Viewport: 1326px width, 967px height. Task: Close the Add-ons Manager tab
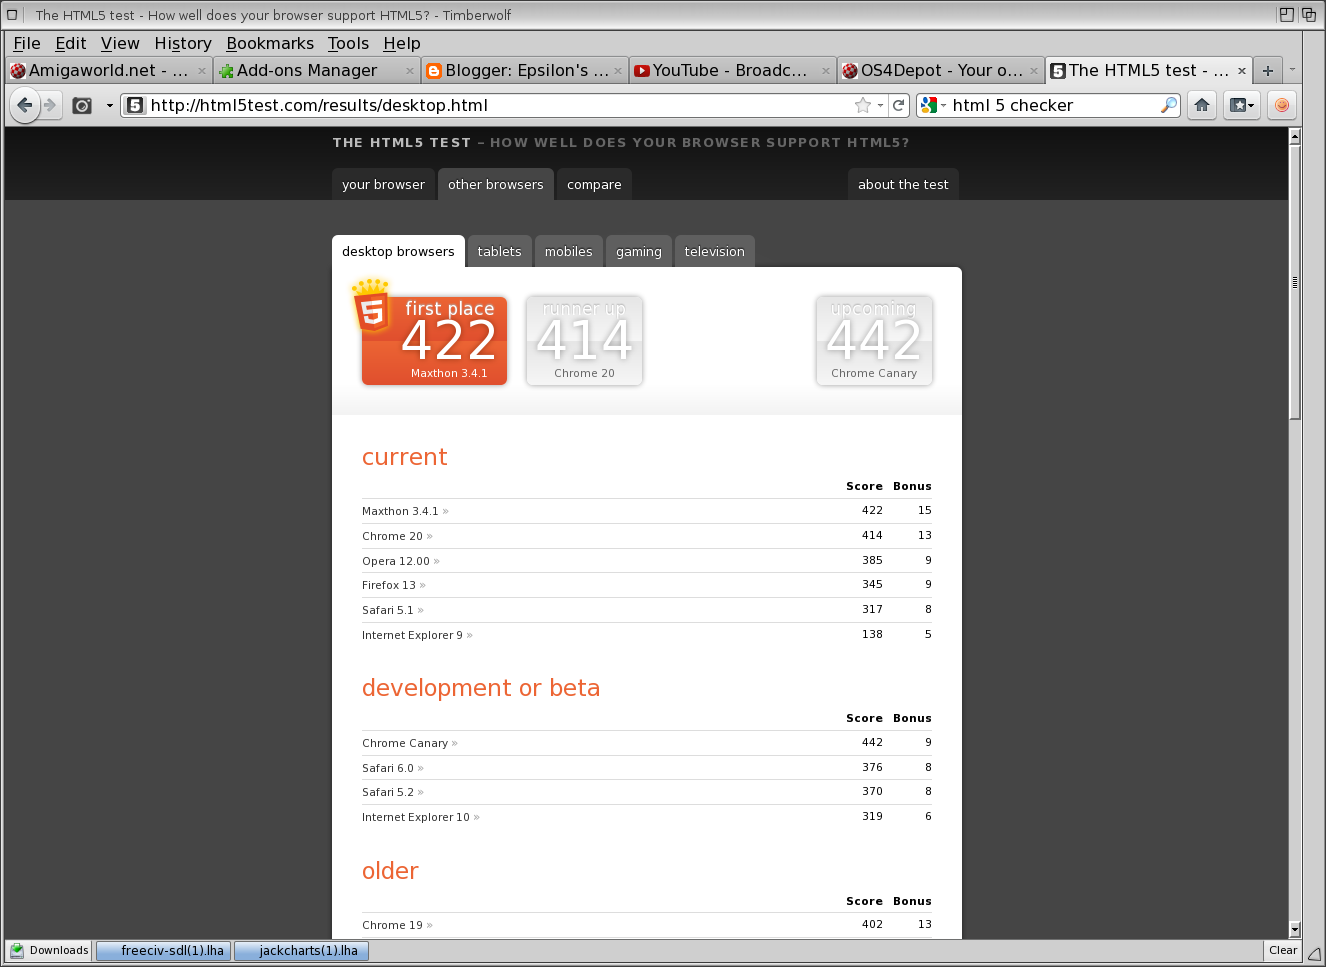pos(410,70)
